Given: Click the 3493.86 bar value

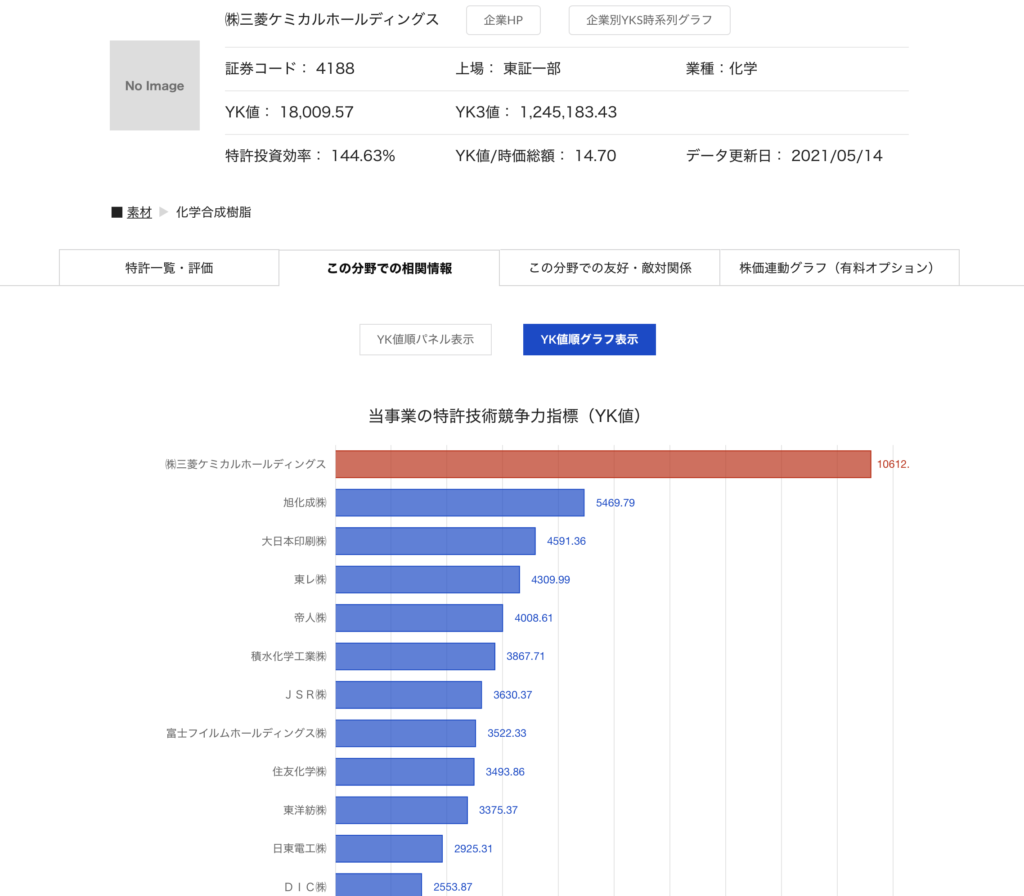Looking at the screenshot, I should pyautogui.click(x=505, y=772).
